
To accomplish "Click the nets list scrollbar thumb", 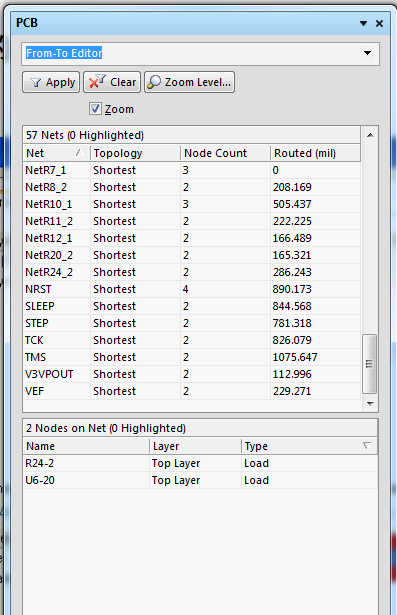I will pos(369,364).
